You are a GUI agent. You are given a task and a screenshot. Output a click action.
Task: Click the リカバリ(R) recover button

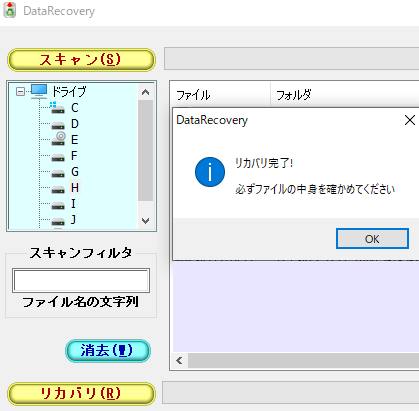coord(81,394)
